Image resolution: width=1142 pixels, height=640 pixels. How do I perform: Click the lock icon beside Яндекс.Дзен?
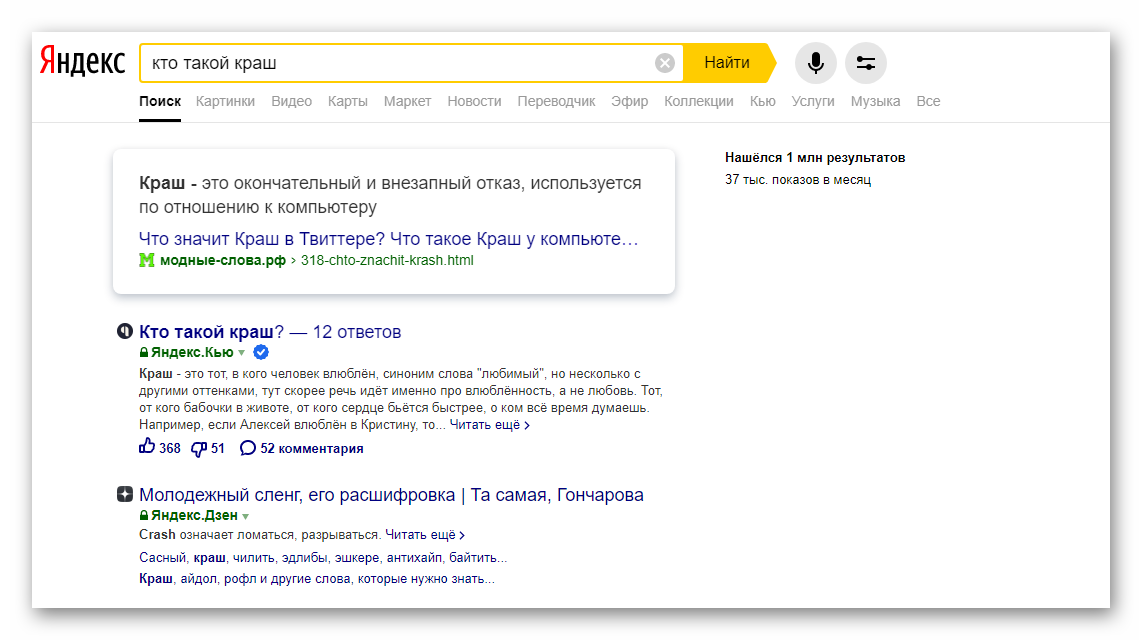(144, 515)
